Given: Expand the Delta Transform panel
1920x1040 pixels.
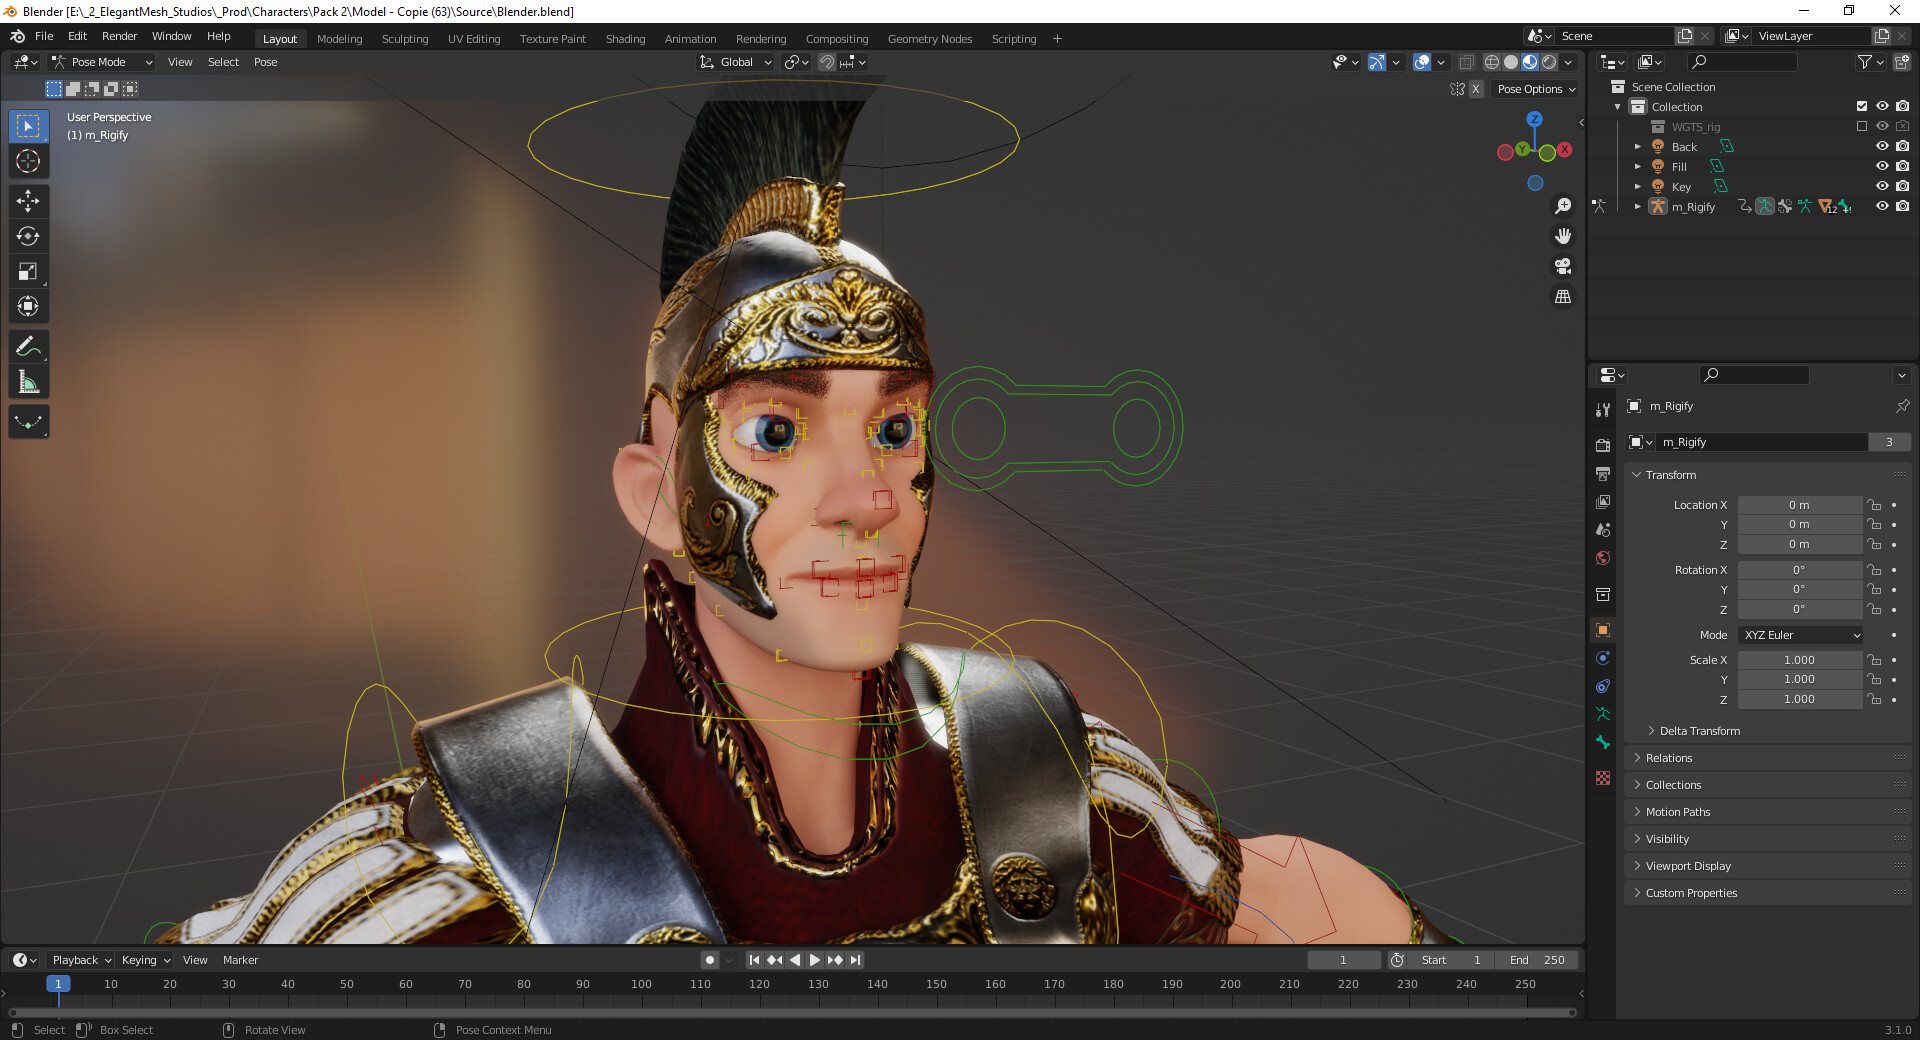Looking at the screenshot, I should click(x=1699, y=731).
